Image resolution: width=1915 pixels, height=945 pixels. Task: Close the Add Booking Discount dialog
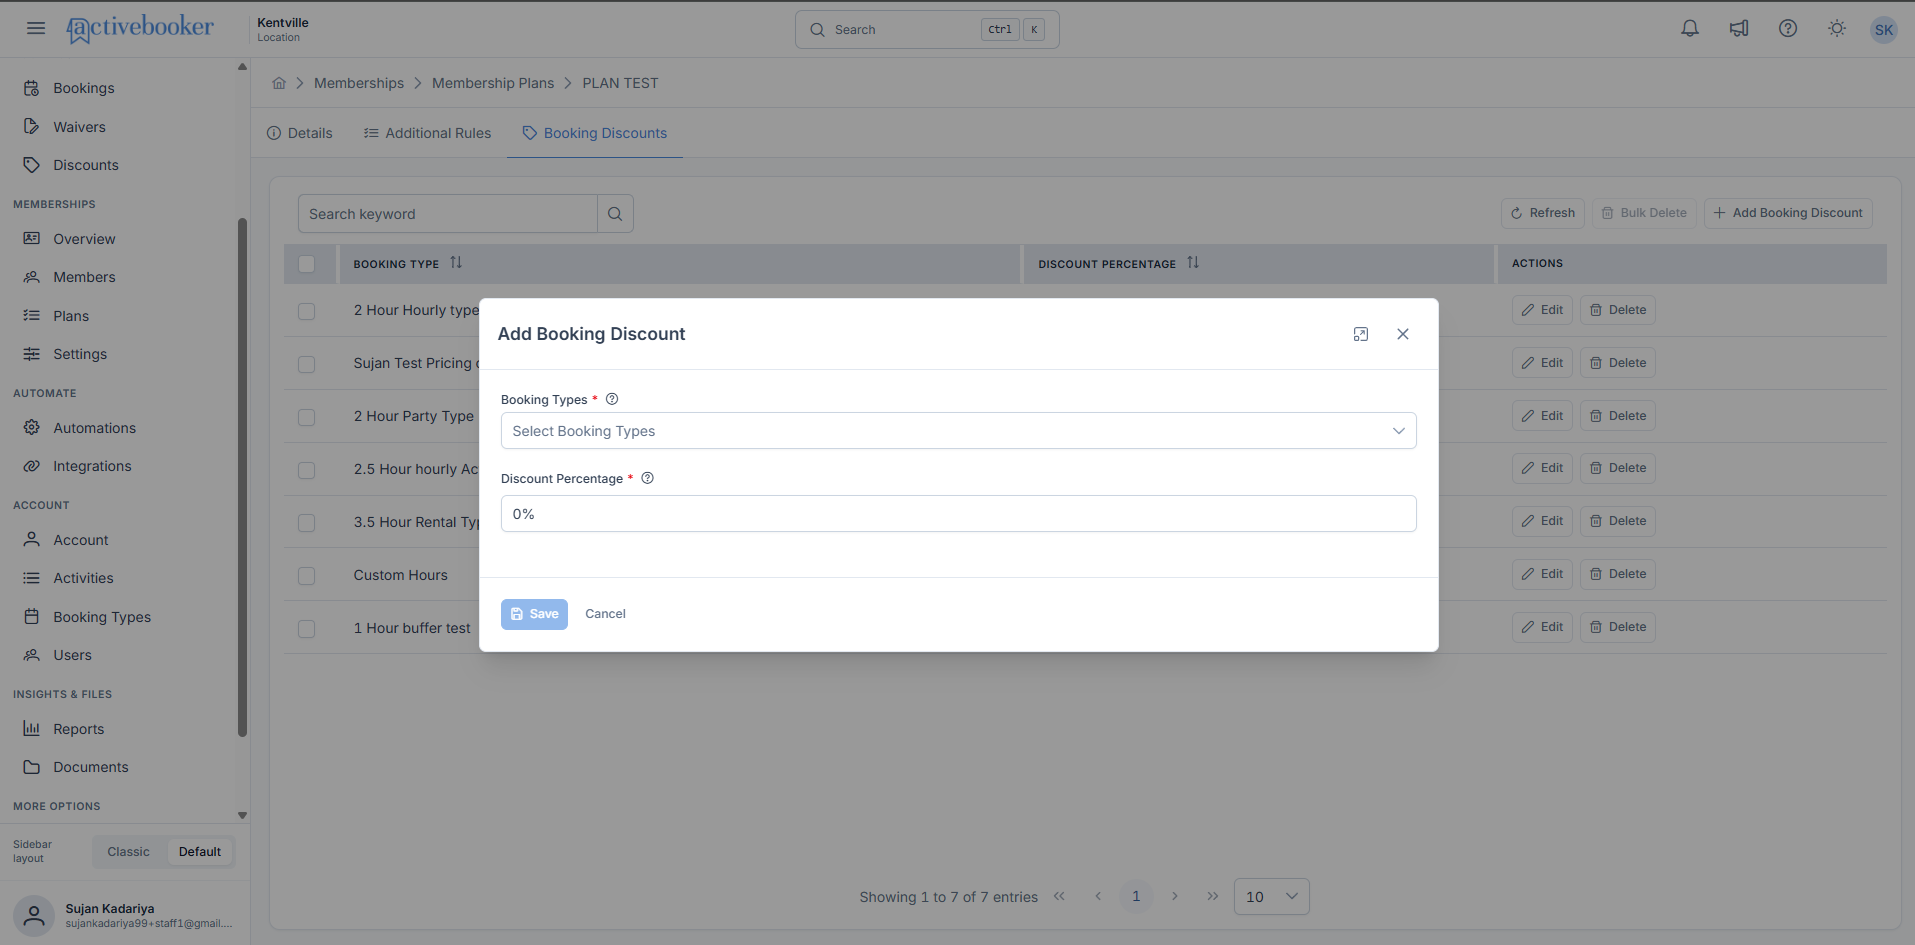(1403, 334)
